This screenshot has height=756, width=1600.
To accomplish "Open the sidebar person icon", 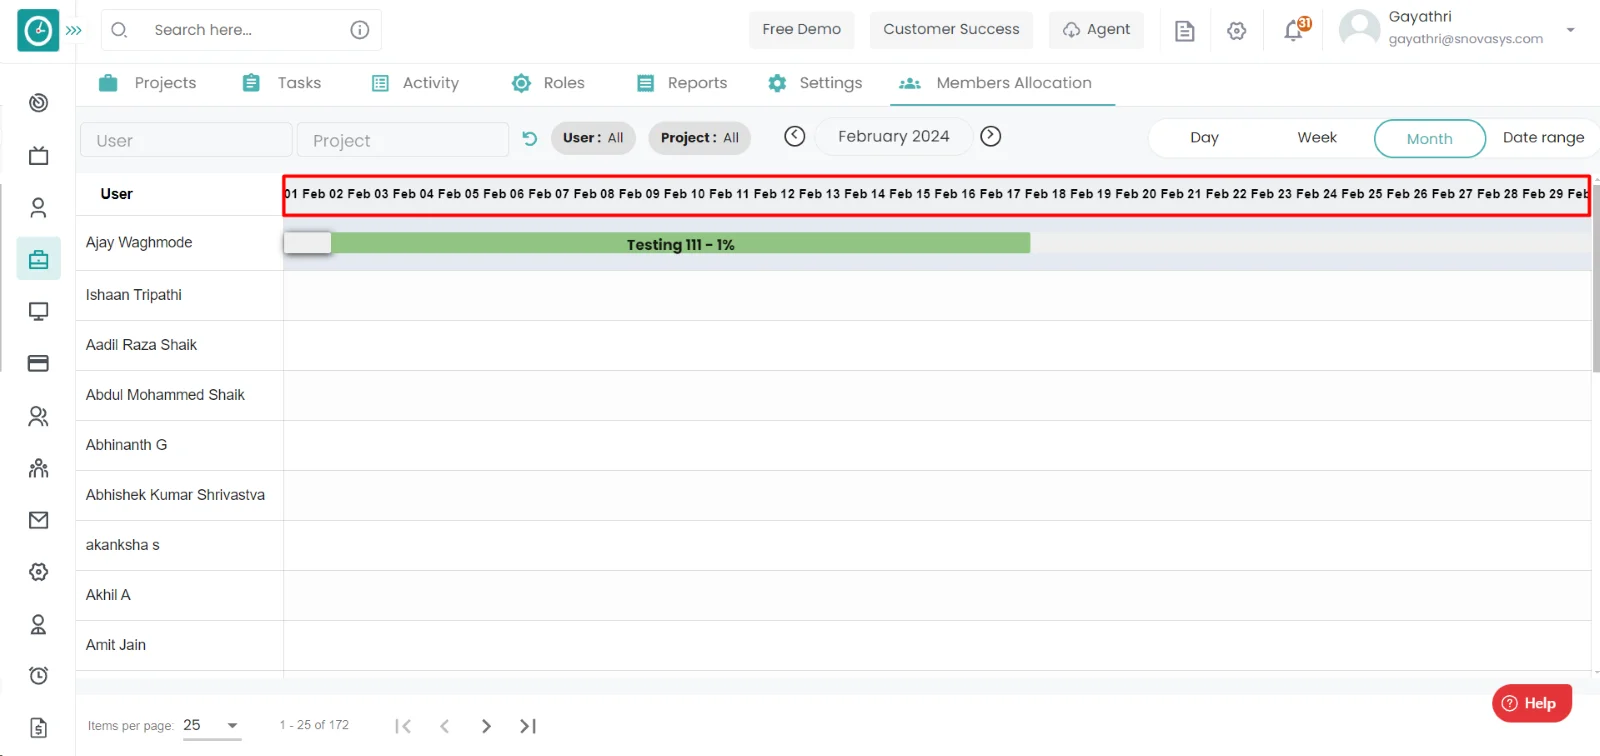I will tap(39, 207).
